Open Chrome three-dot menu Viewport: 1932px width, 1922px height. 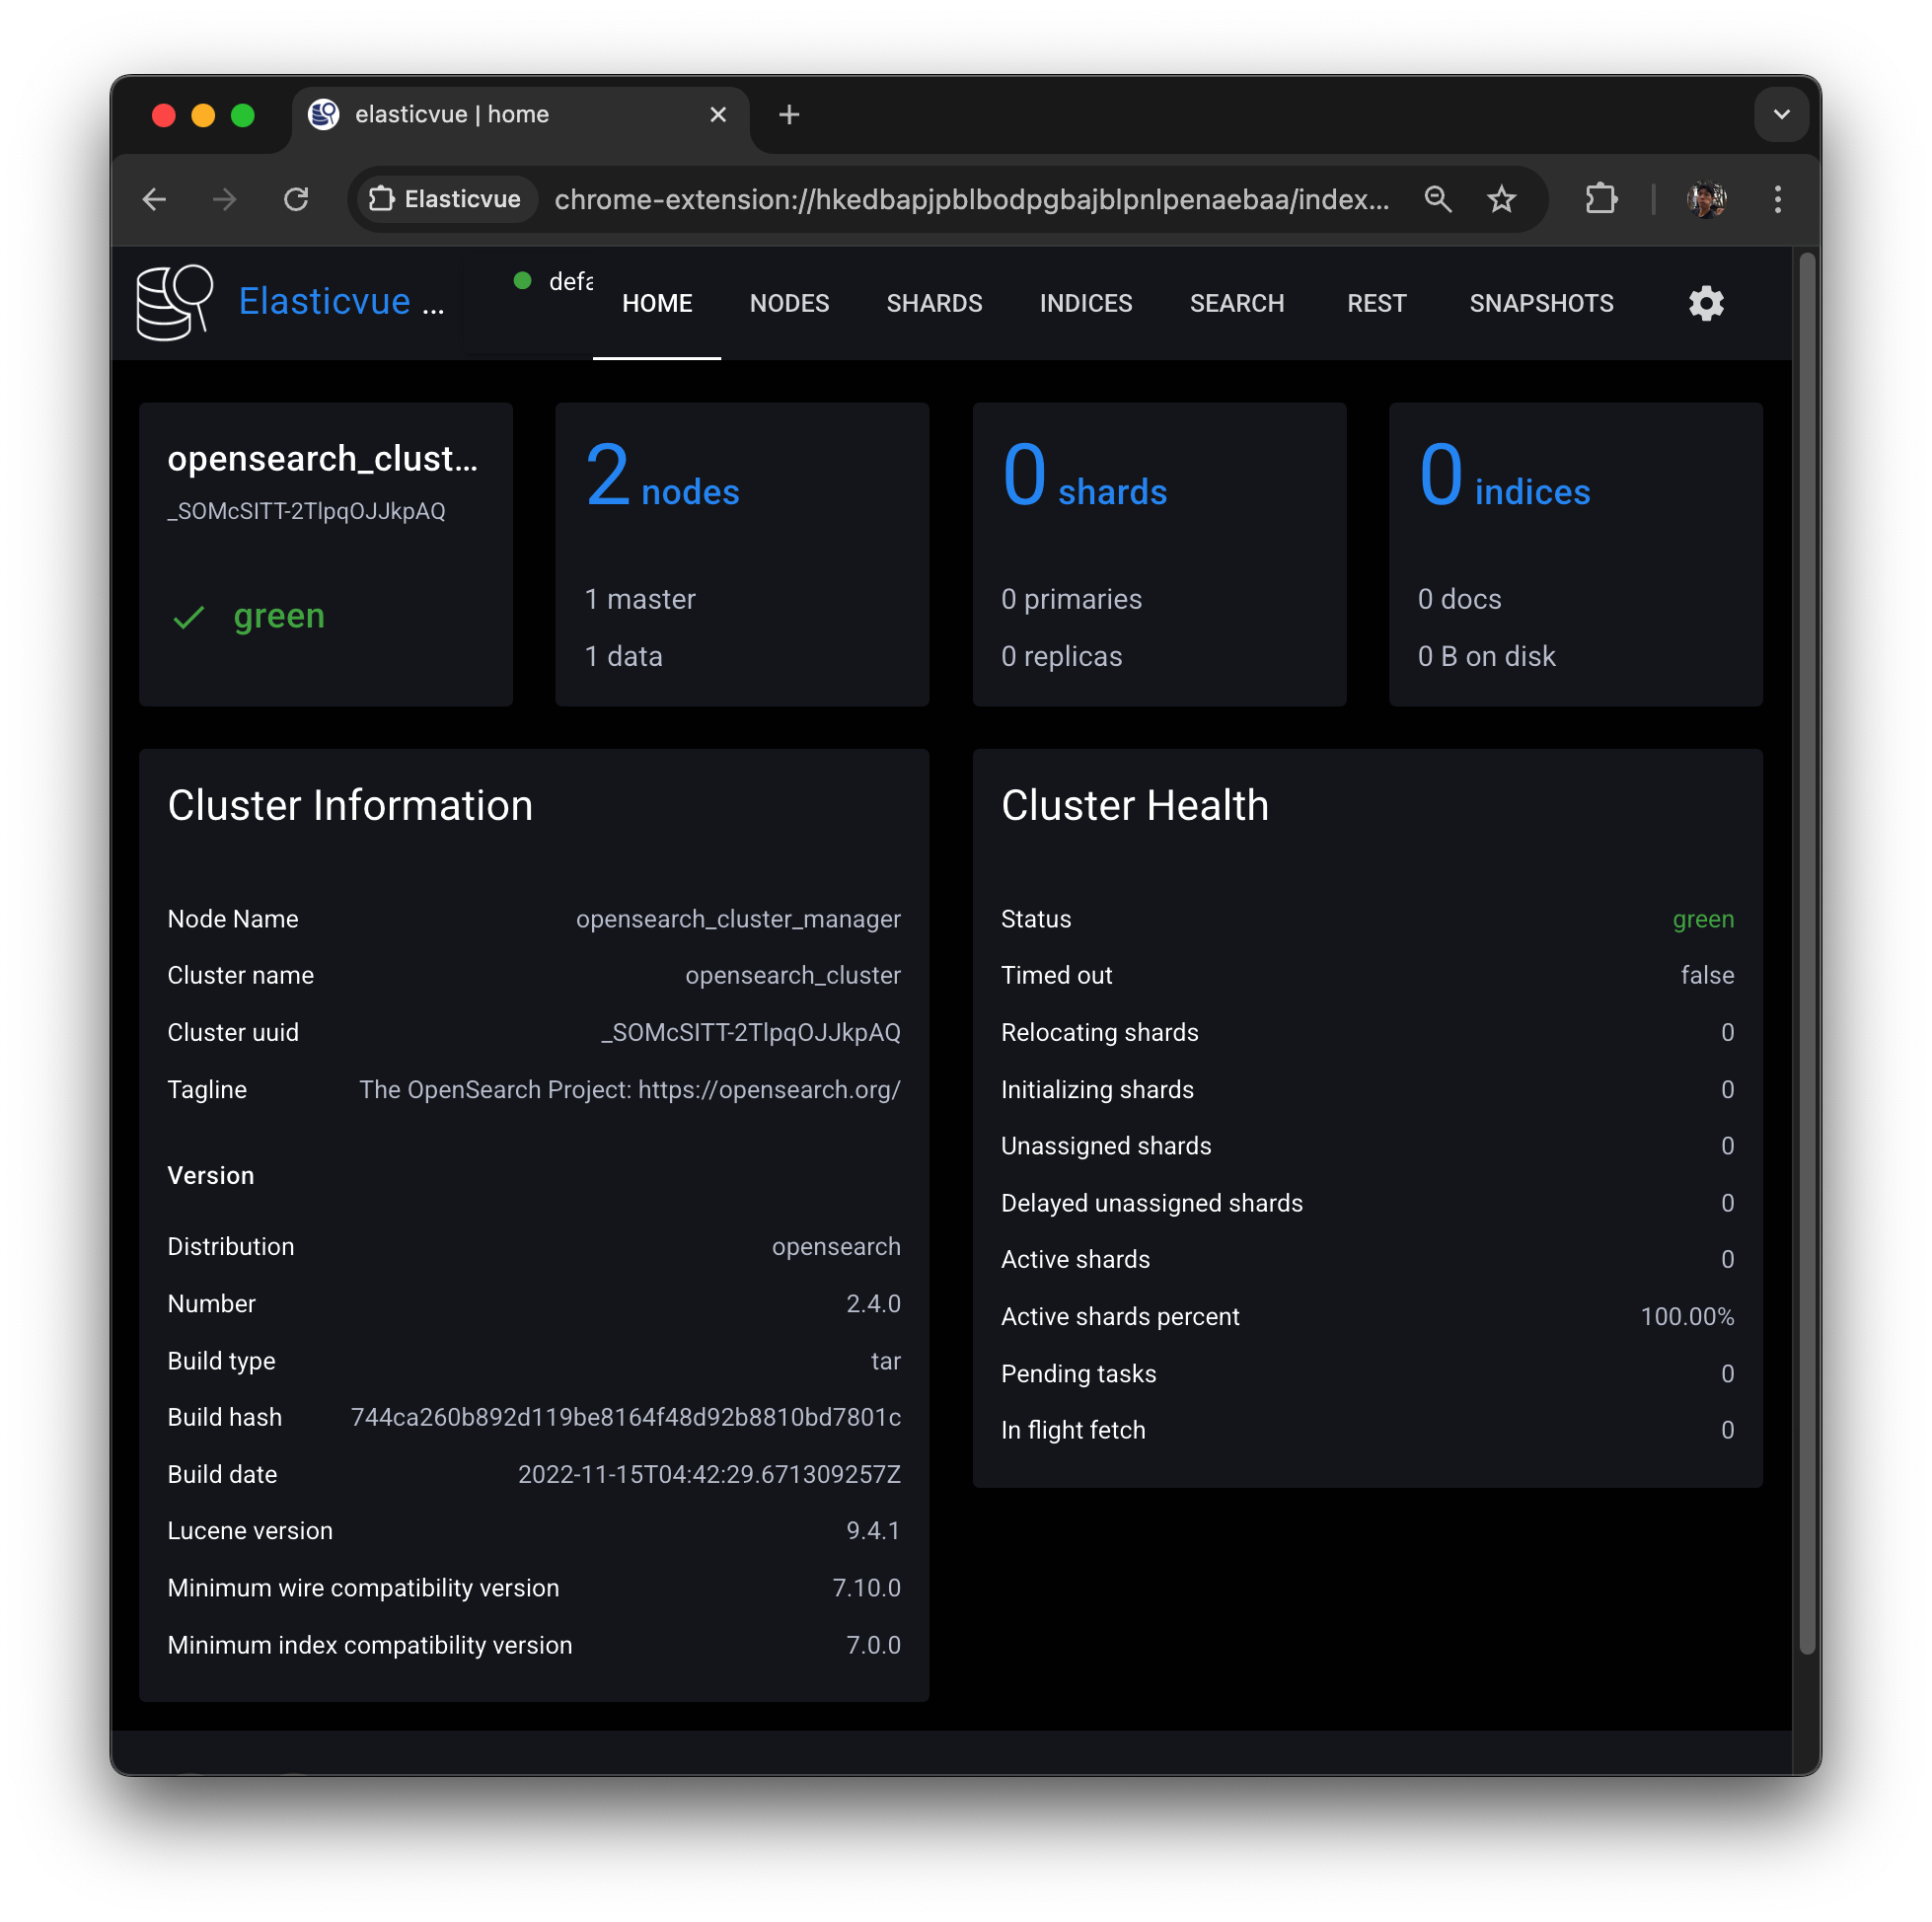point(1777,200)
